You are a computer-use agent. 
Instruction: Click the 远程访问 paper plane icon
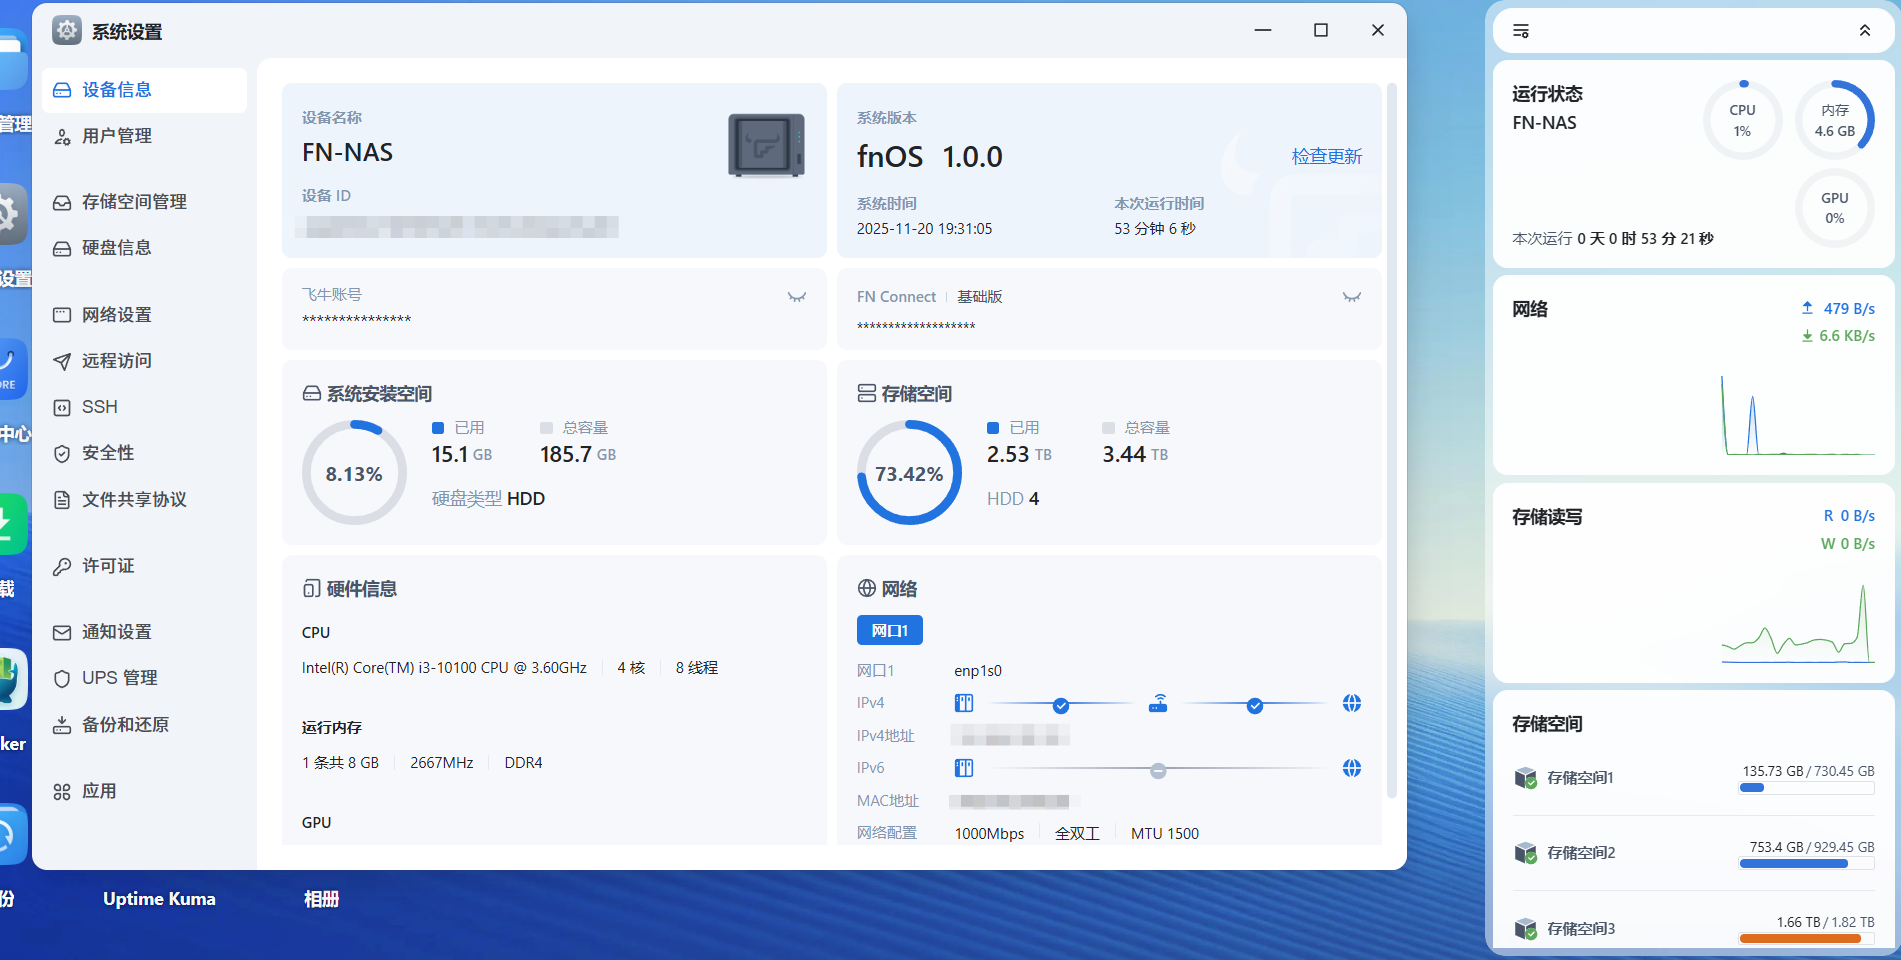(62, 361)
